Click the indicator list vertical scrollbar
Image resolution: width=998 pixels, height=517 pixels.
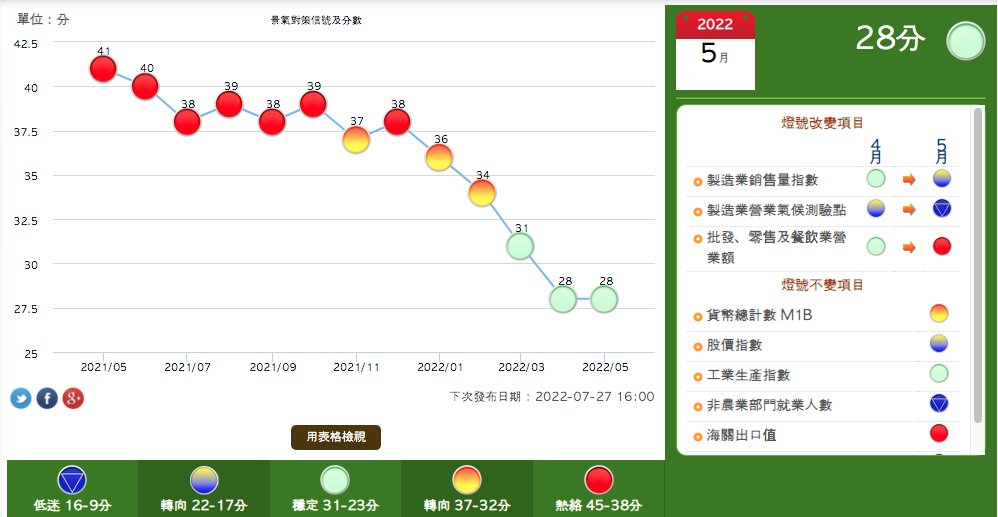[x=978, y=266]
